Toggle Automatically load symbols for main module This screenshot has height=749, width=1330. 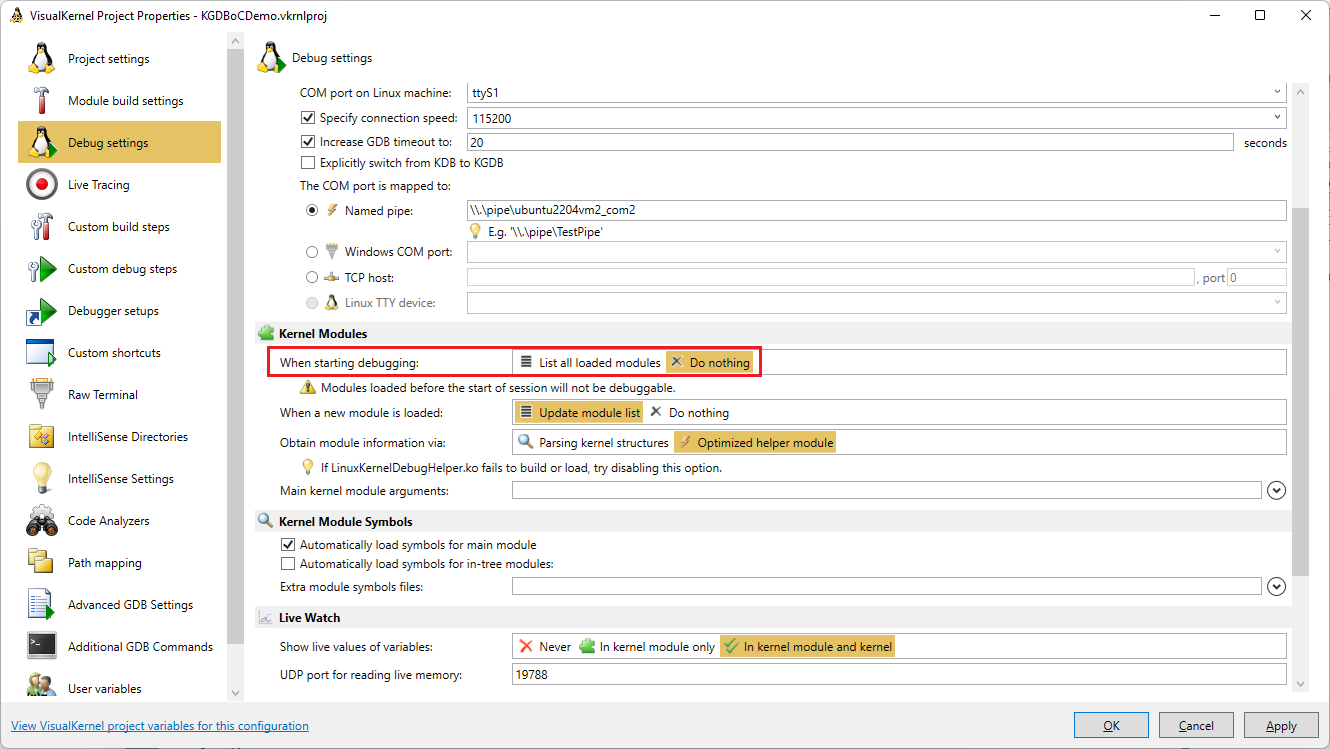tap(288, 545)
